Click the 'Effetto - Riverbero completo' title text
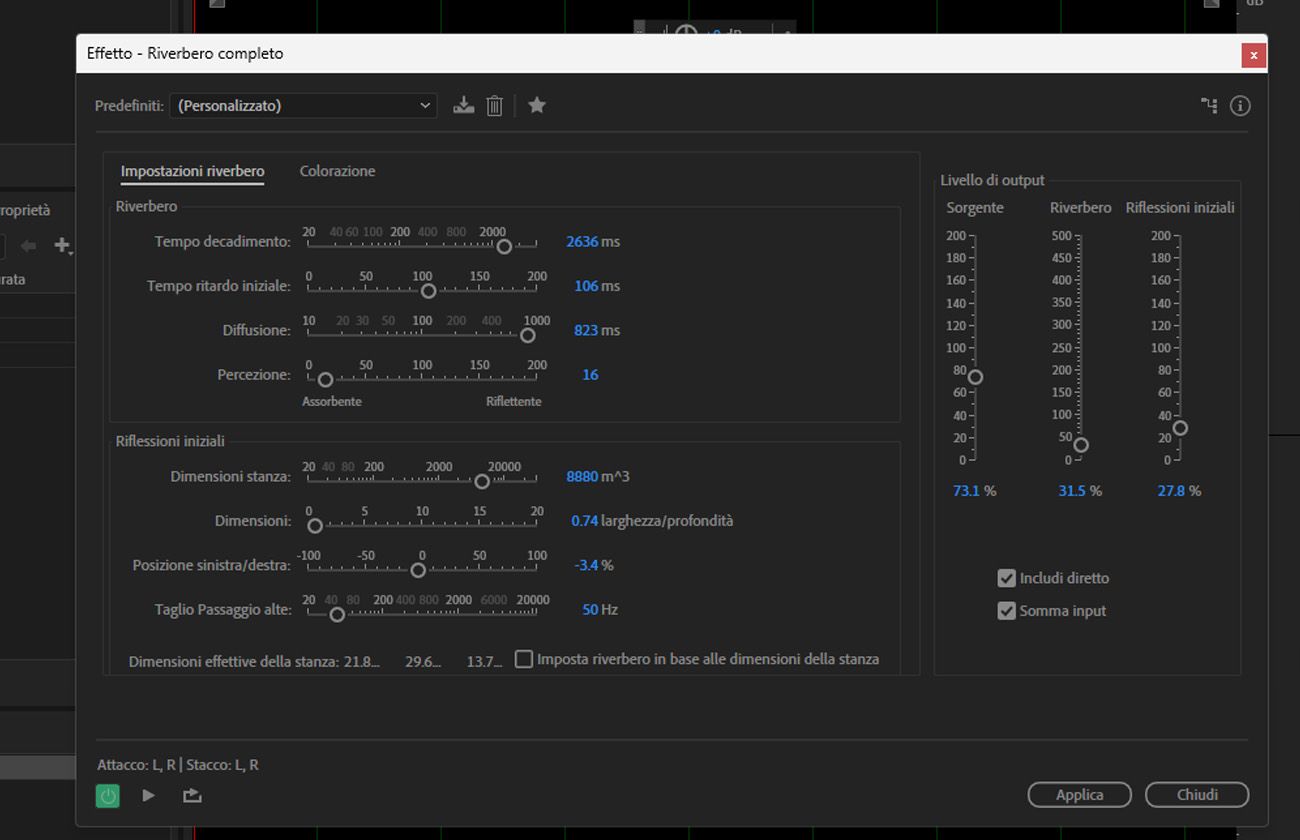 185,53
